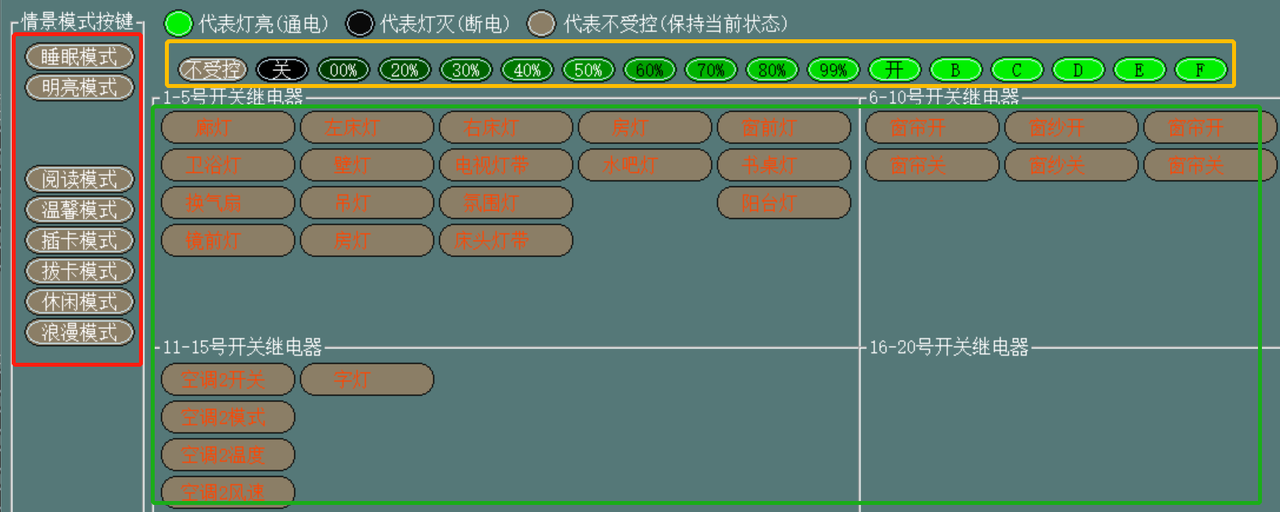Switch to 阅读模式 scene
1280x512 pixels.
(79, 179)
